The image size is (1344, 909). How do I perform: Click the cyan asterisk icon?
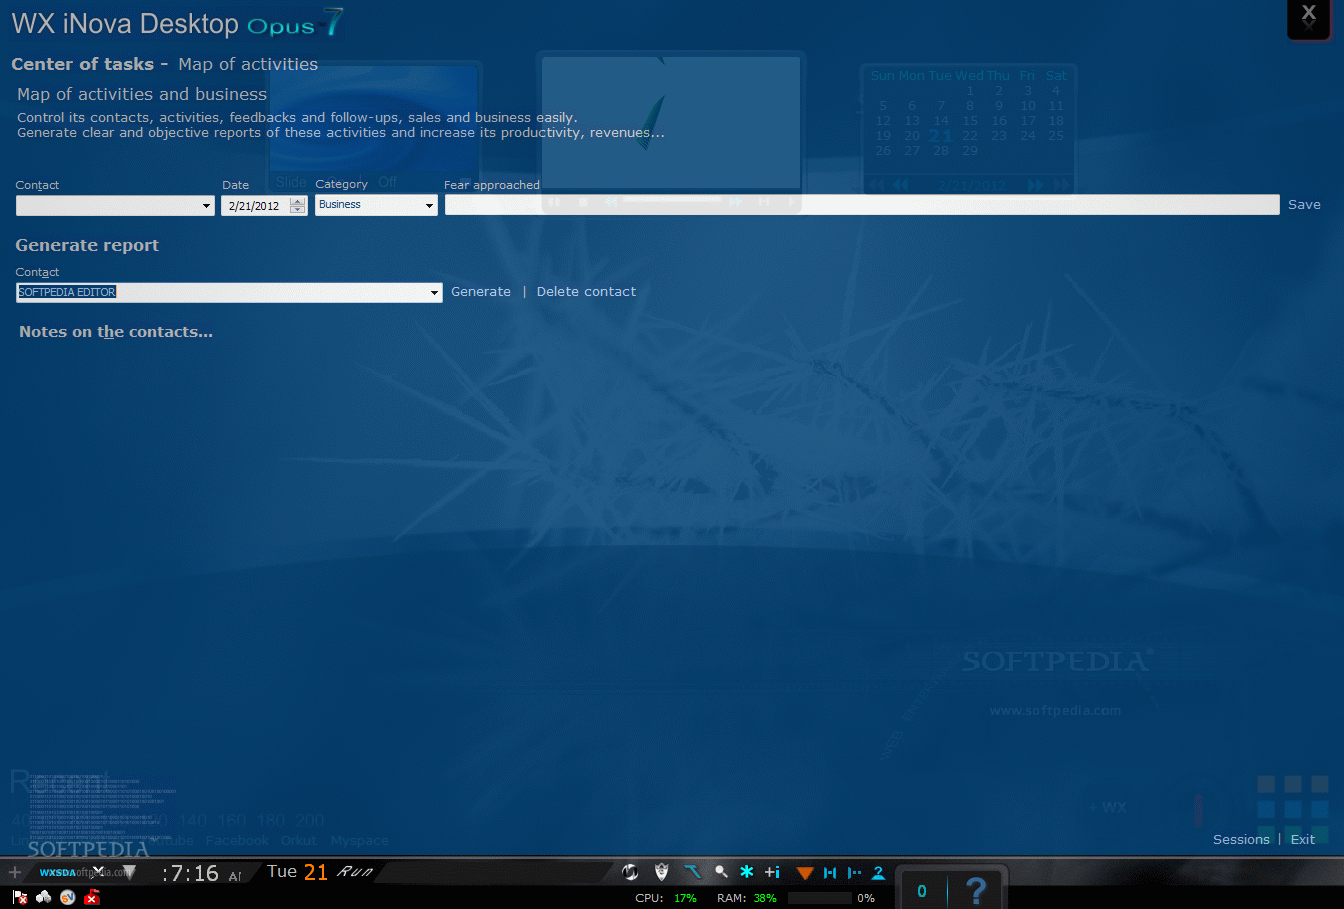pyautogui.click(x=746, y=872)
